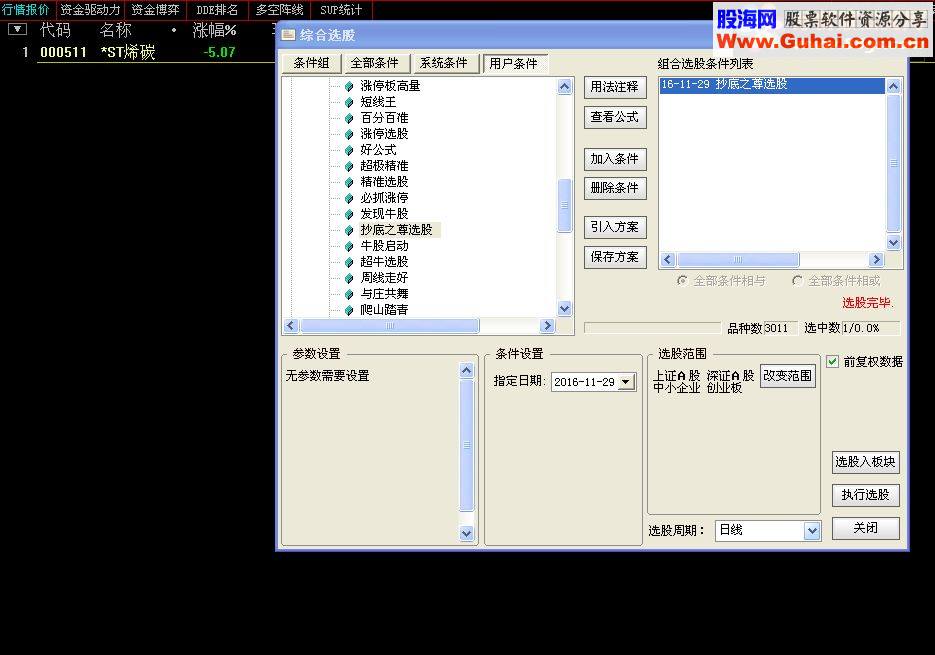Click the diamond icon beside 周线走好
Viewport: 935px width, 655px height.
pyautogui.click(x=349, y=278)
